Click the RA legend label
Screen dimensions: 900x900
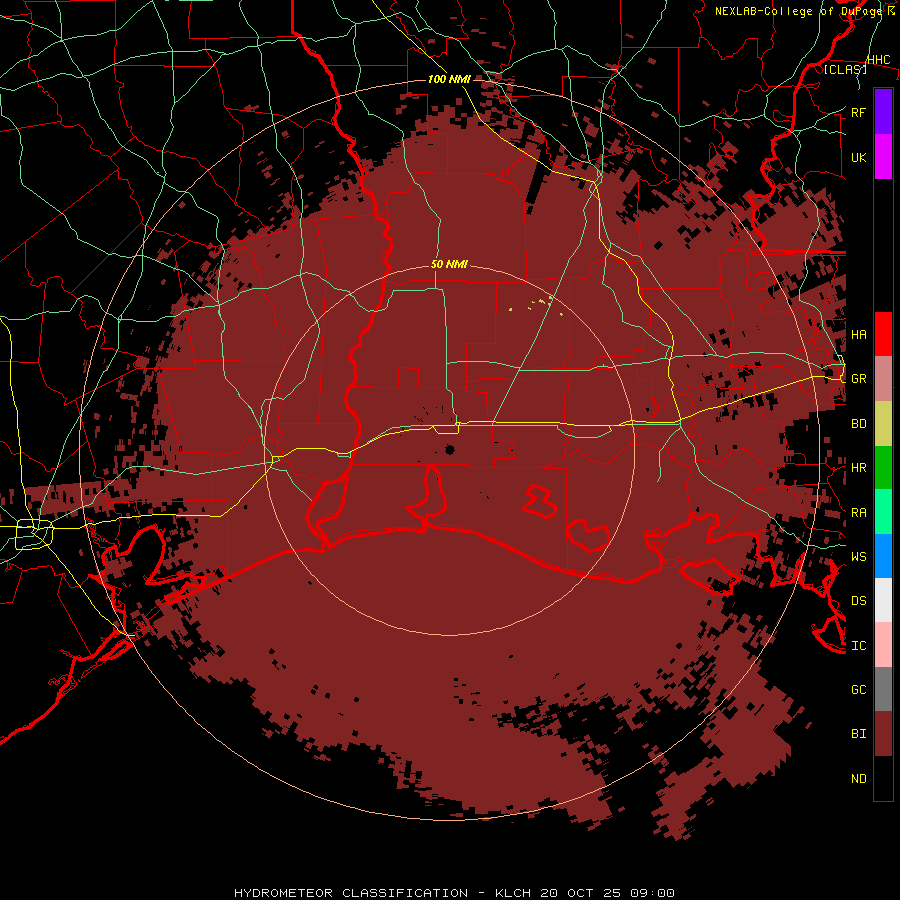coord(858,513)
